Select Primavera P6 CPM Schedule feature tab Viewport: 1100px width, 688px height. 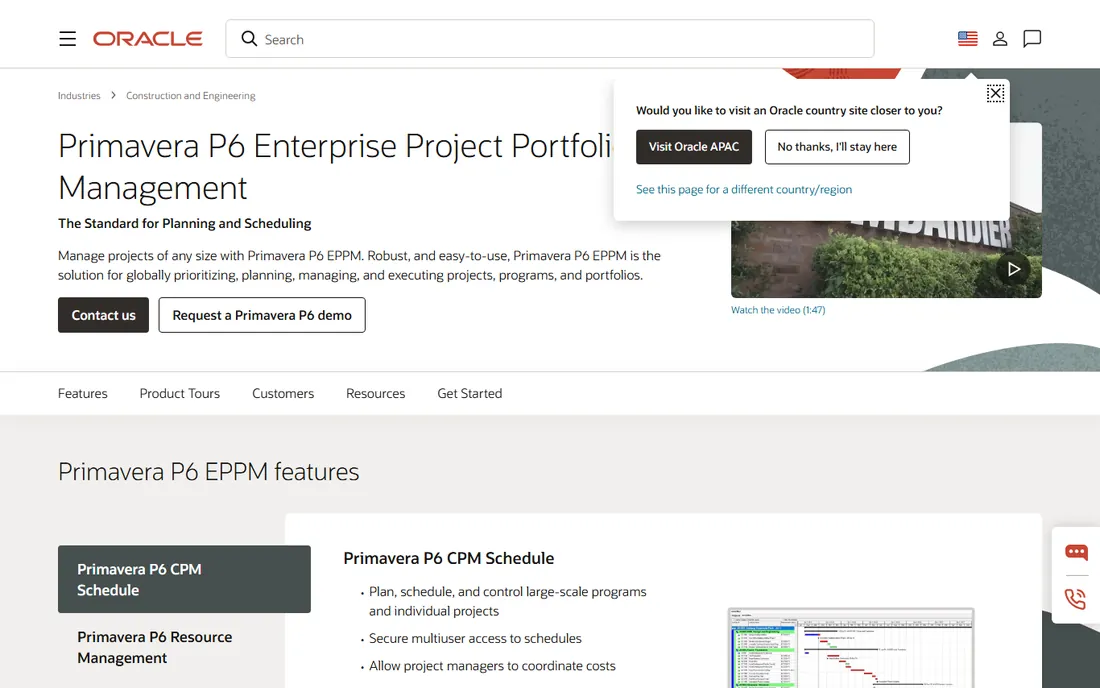pyautogui.click(x=184, y=579)
